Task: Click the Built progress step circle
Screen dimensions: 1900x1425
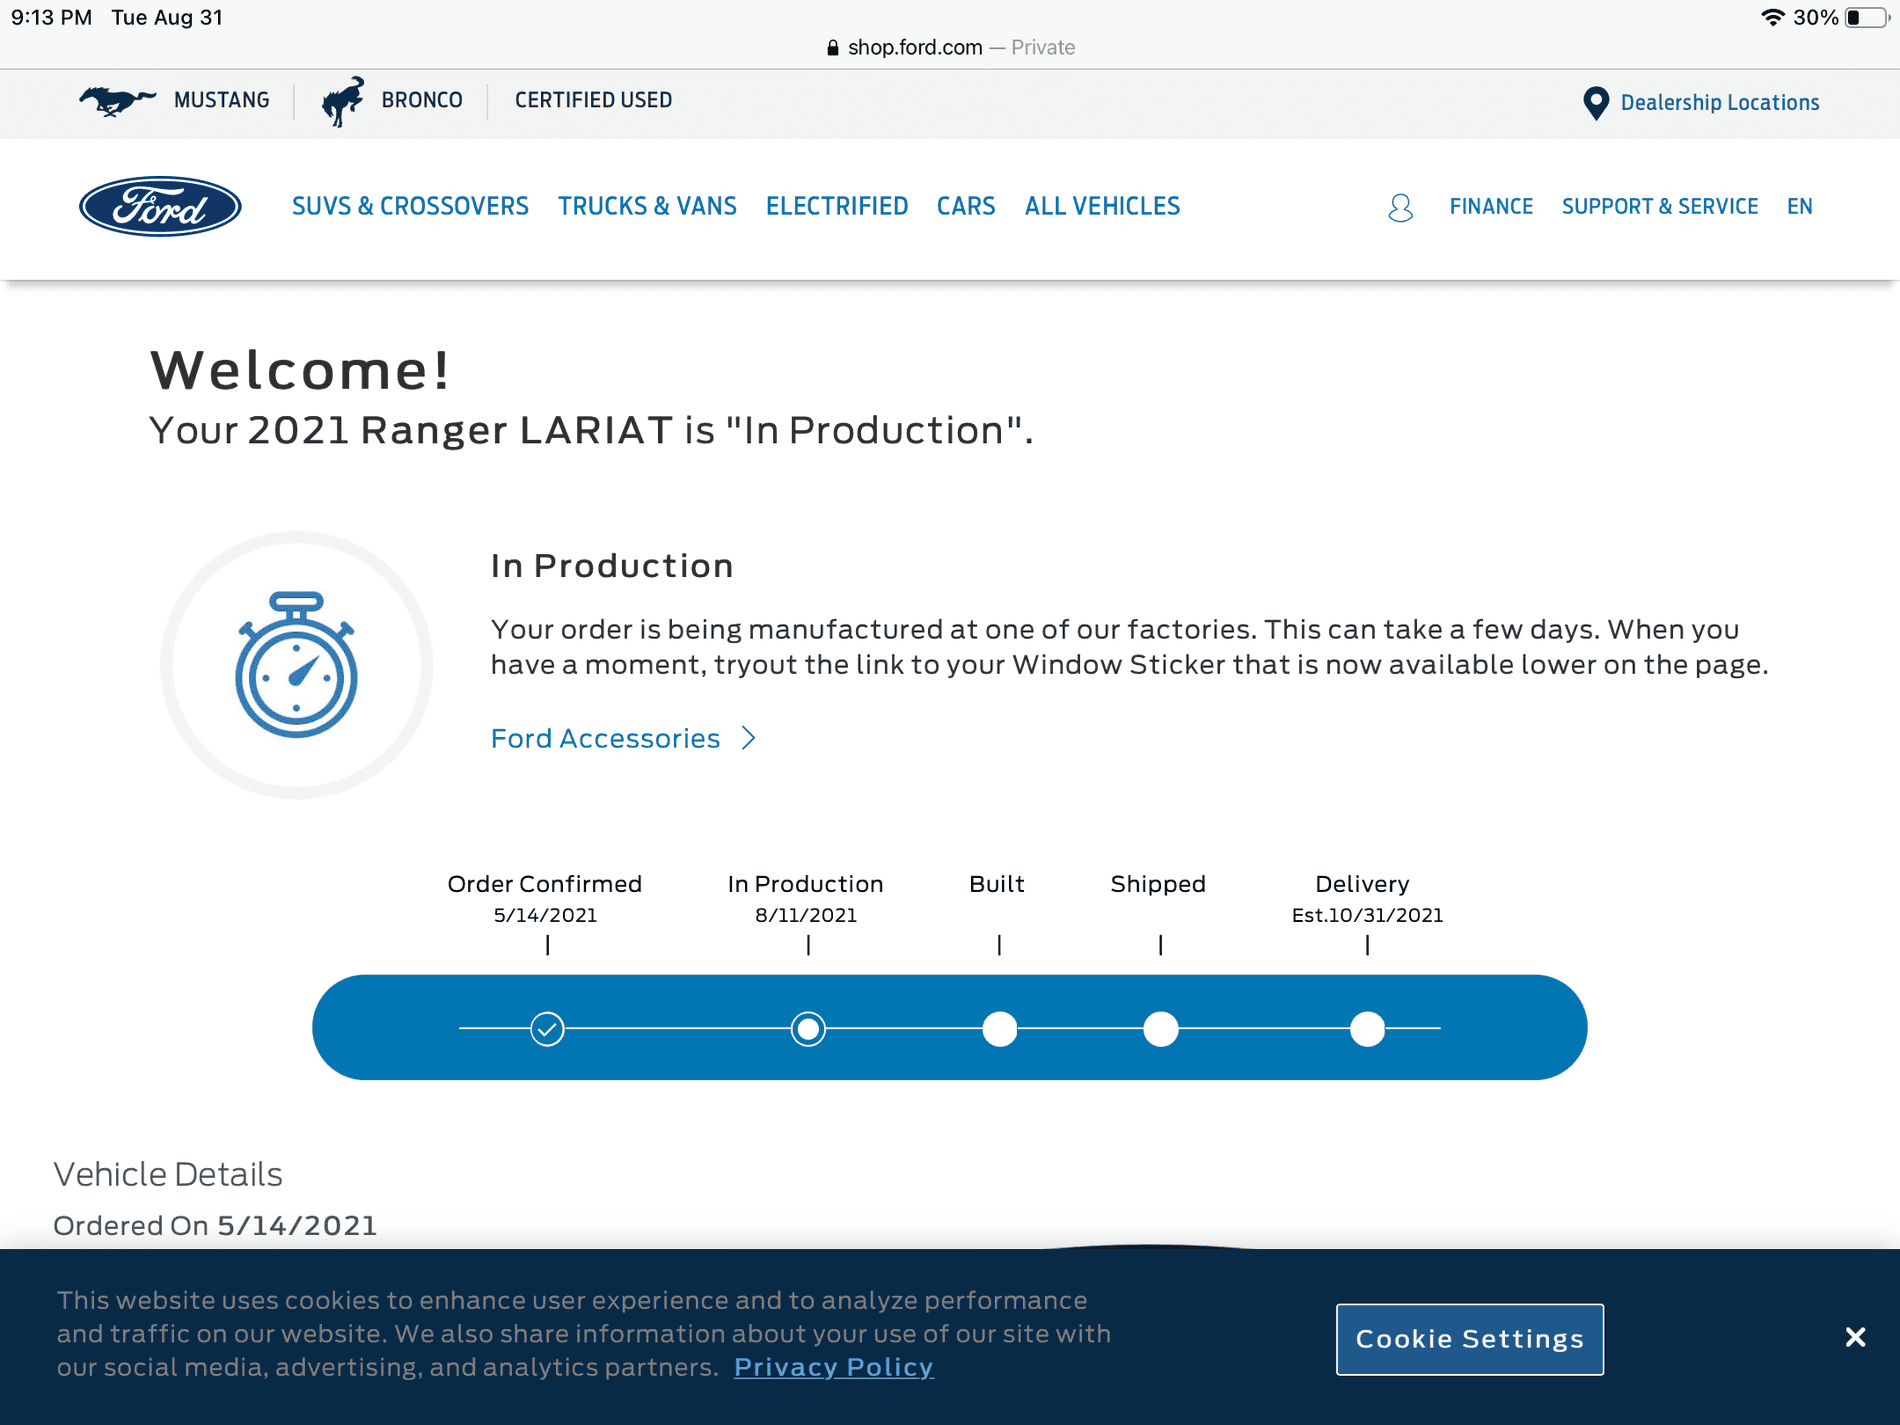Action: coord(999,1028)
